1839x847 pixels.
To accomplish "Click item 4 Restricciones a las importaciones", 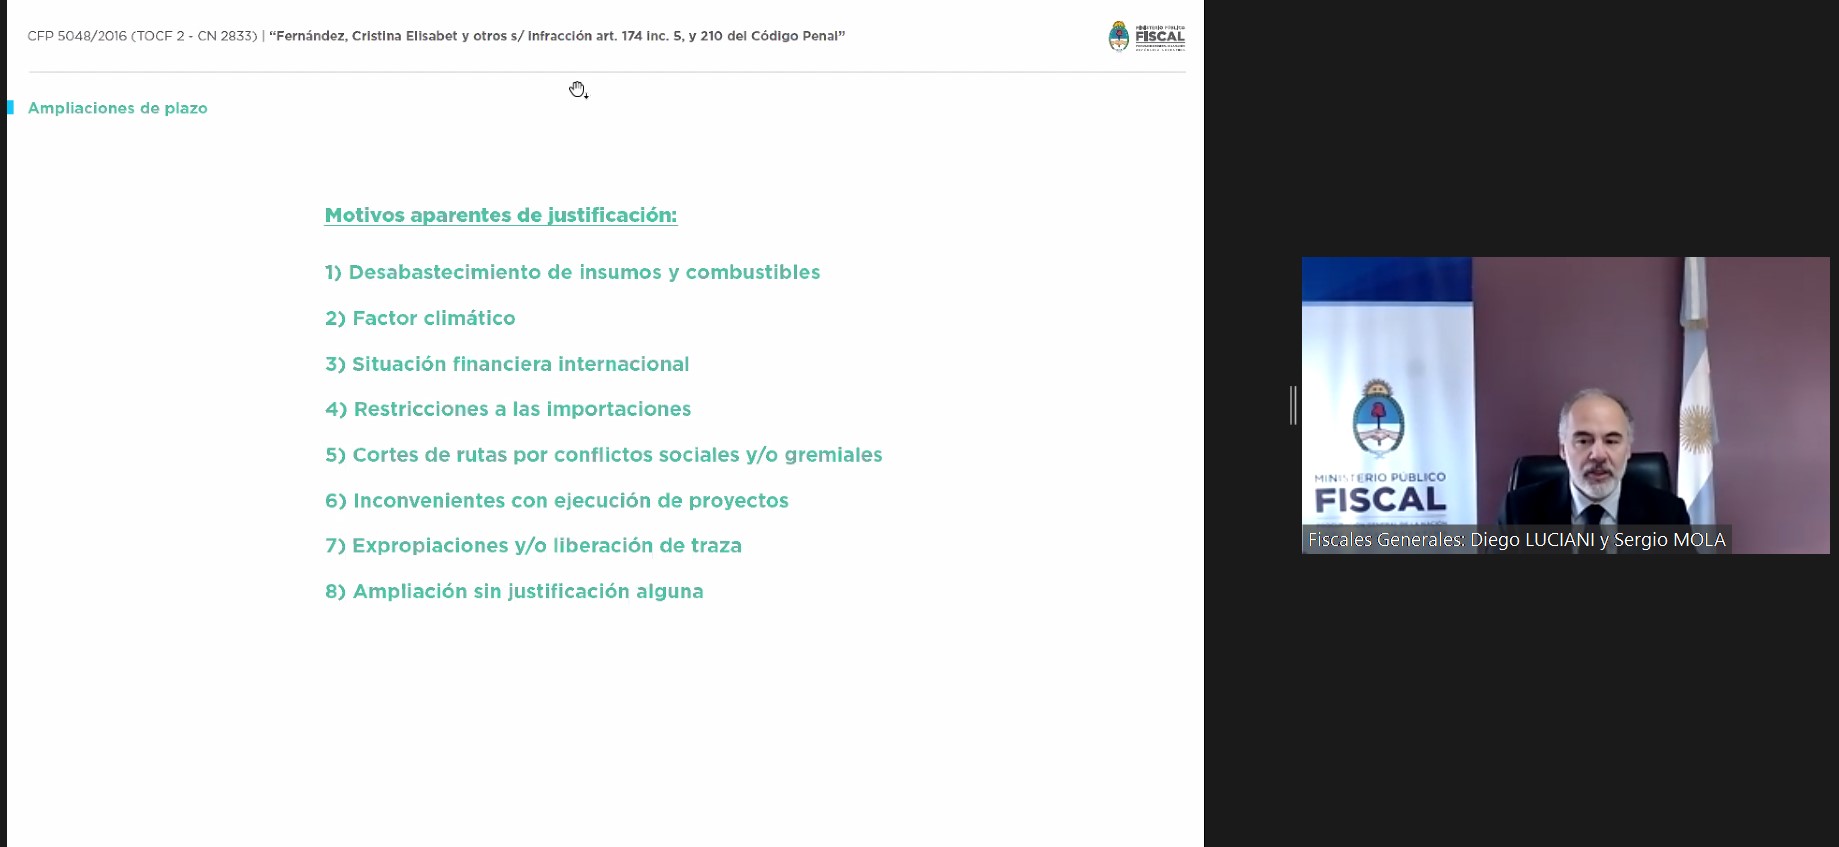I will (508, 409).
